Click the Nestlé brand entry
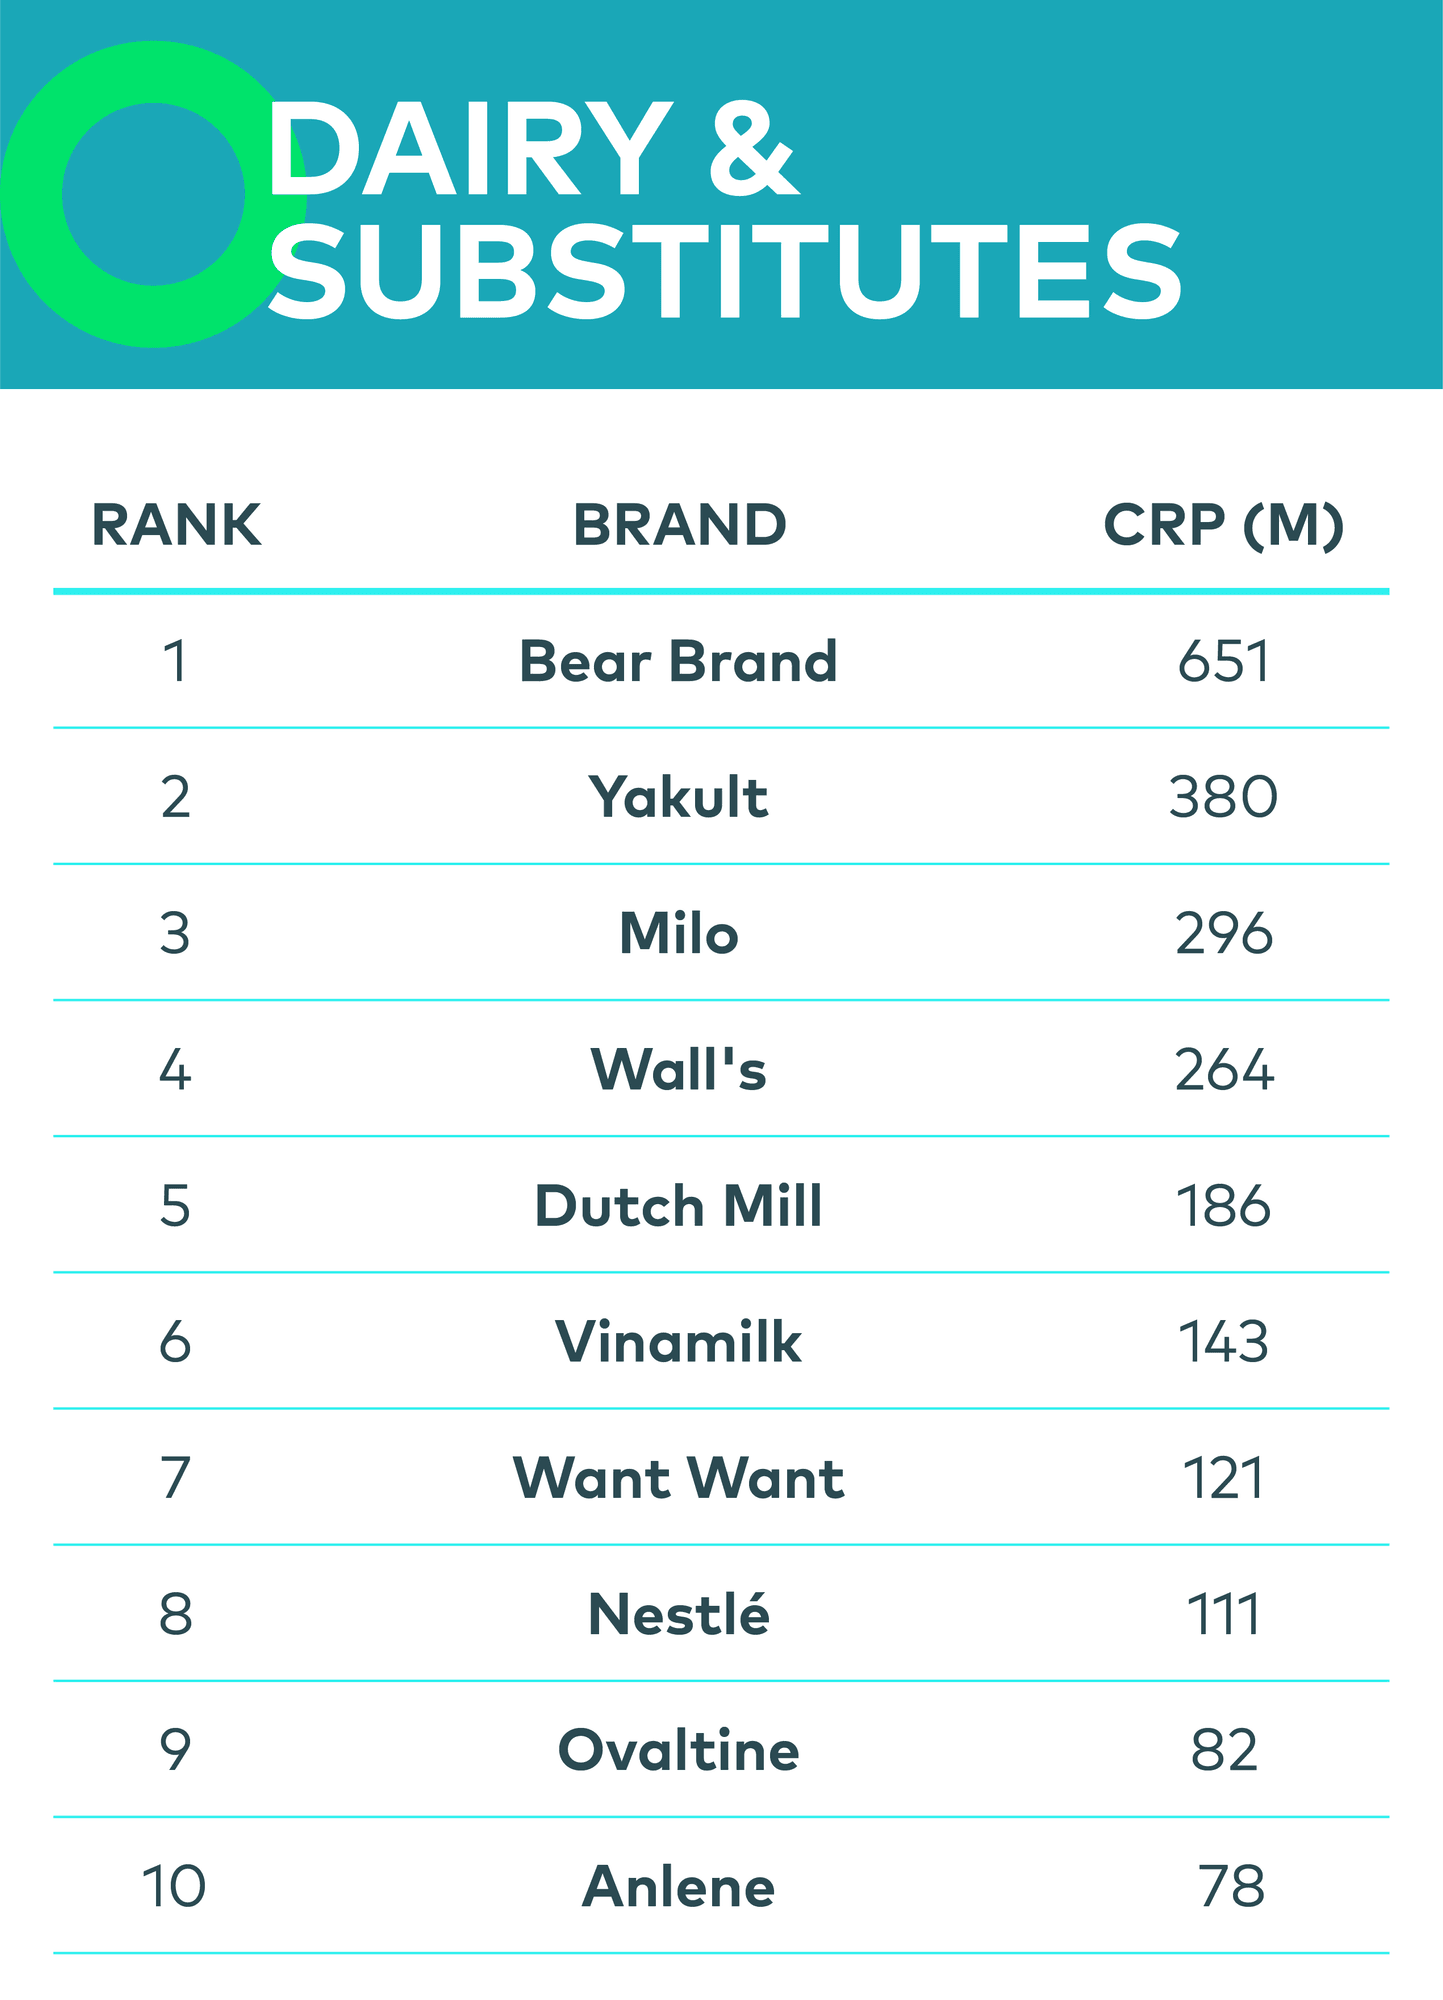The image size is (1443, 2000). click(678, 1614)
